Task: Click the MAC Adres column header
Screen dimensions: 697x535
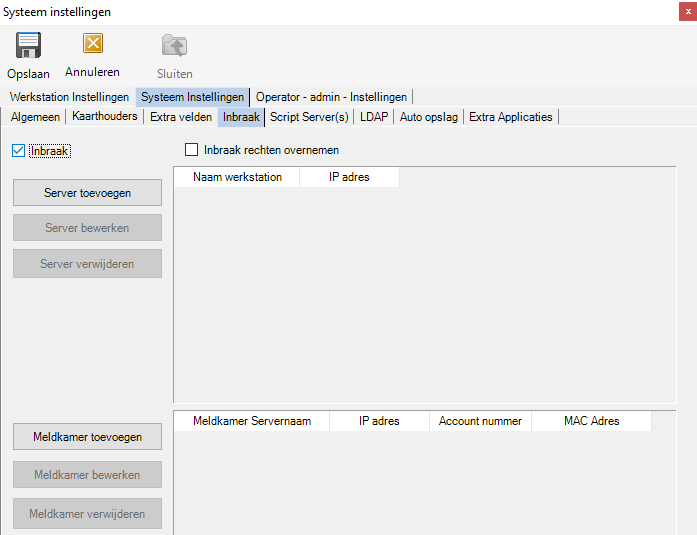Action: (x=592, y=421)
